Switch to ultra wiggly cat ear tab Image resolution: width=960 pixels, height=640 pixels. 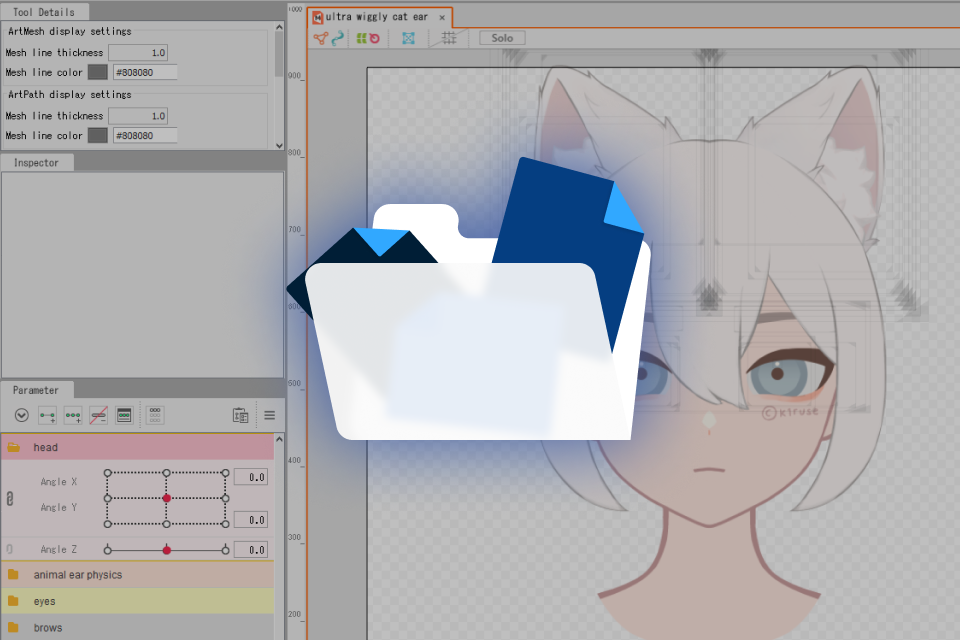click(376, 17)
